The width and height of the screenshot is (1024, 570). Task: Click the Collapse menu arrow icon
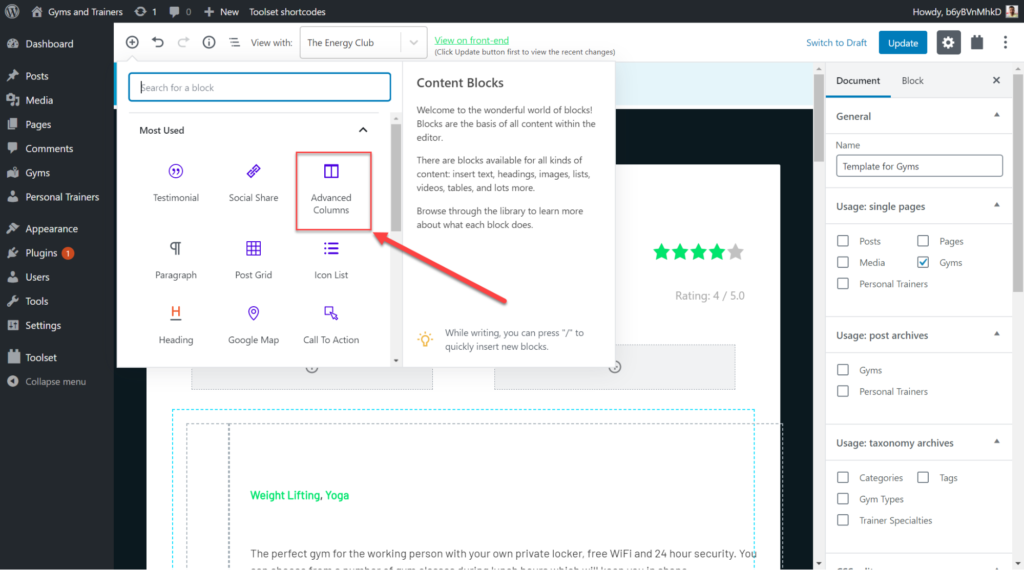coord(12,381)
